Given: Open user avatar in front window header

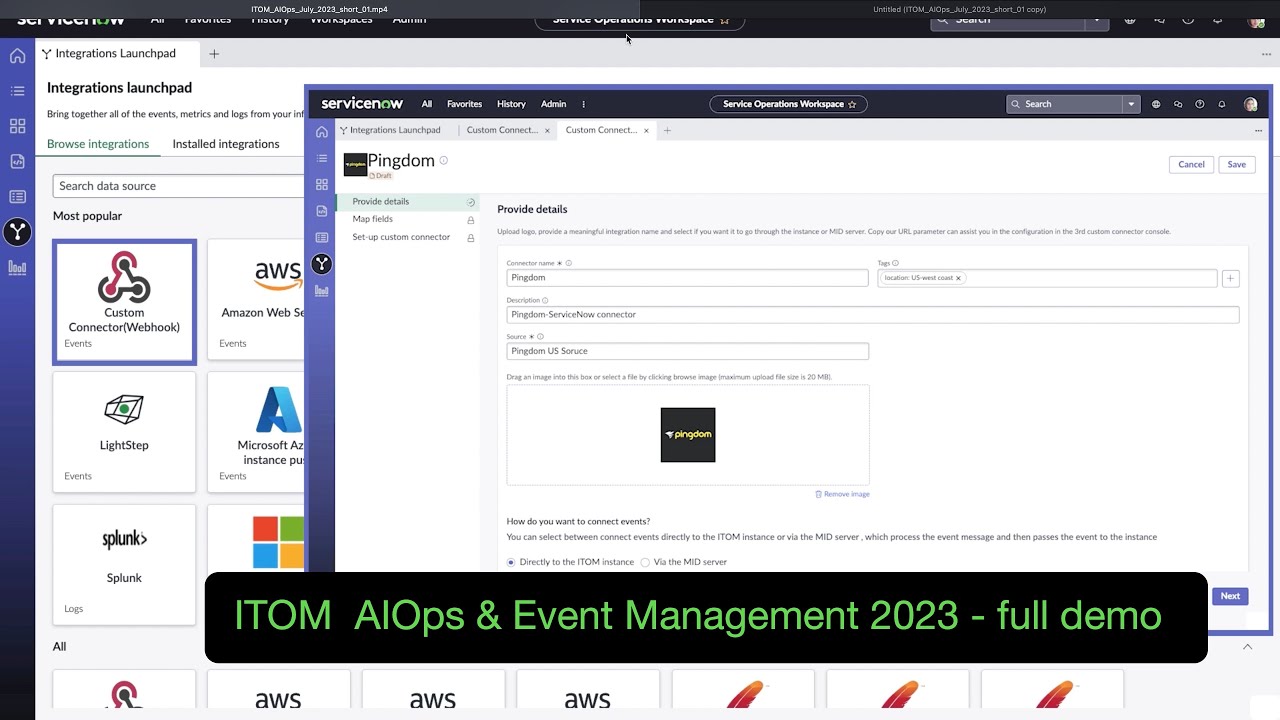Looking at the screenshot, I should coord(1250,104).
